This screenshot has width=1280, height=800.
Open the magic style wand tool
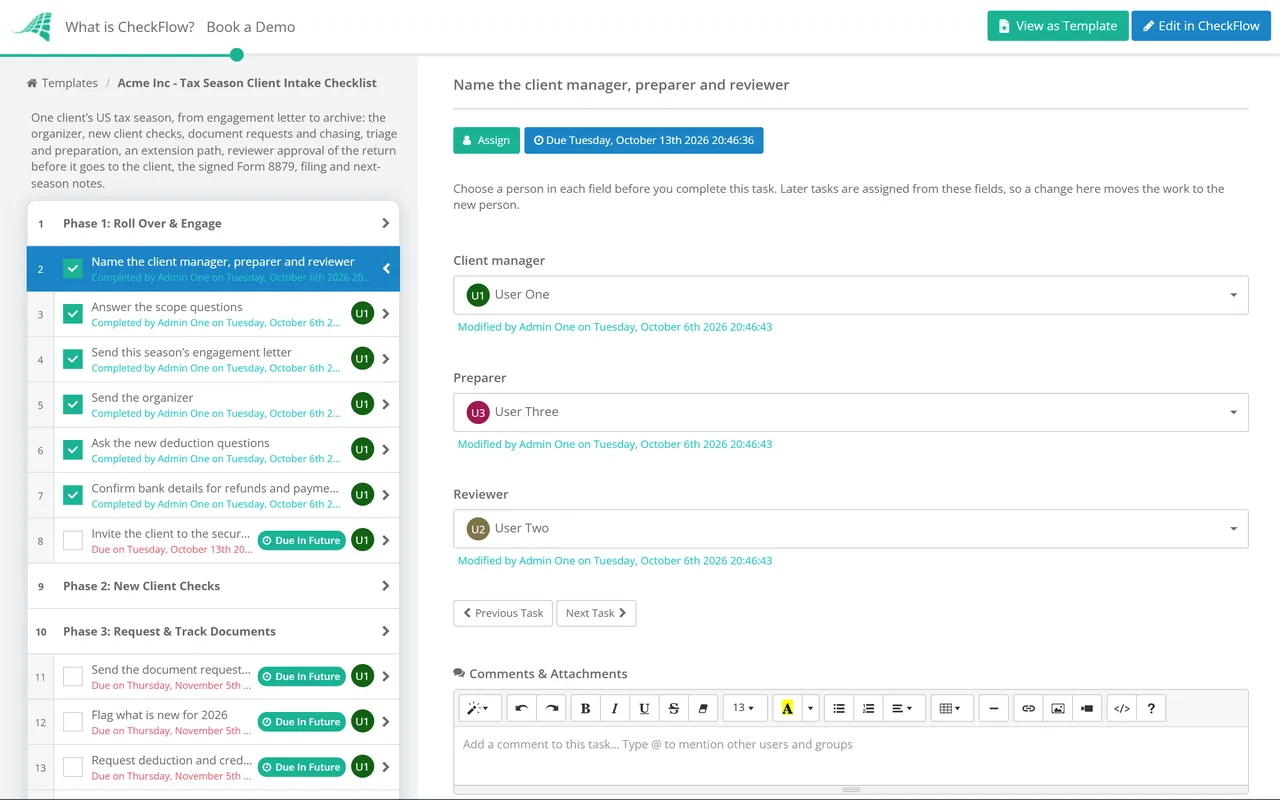pos(479,708)
